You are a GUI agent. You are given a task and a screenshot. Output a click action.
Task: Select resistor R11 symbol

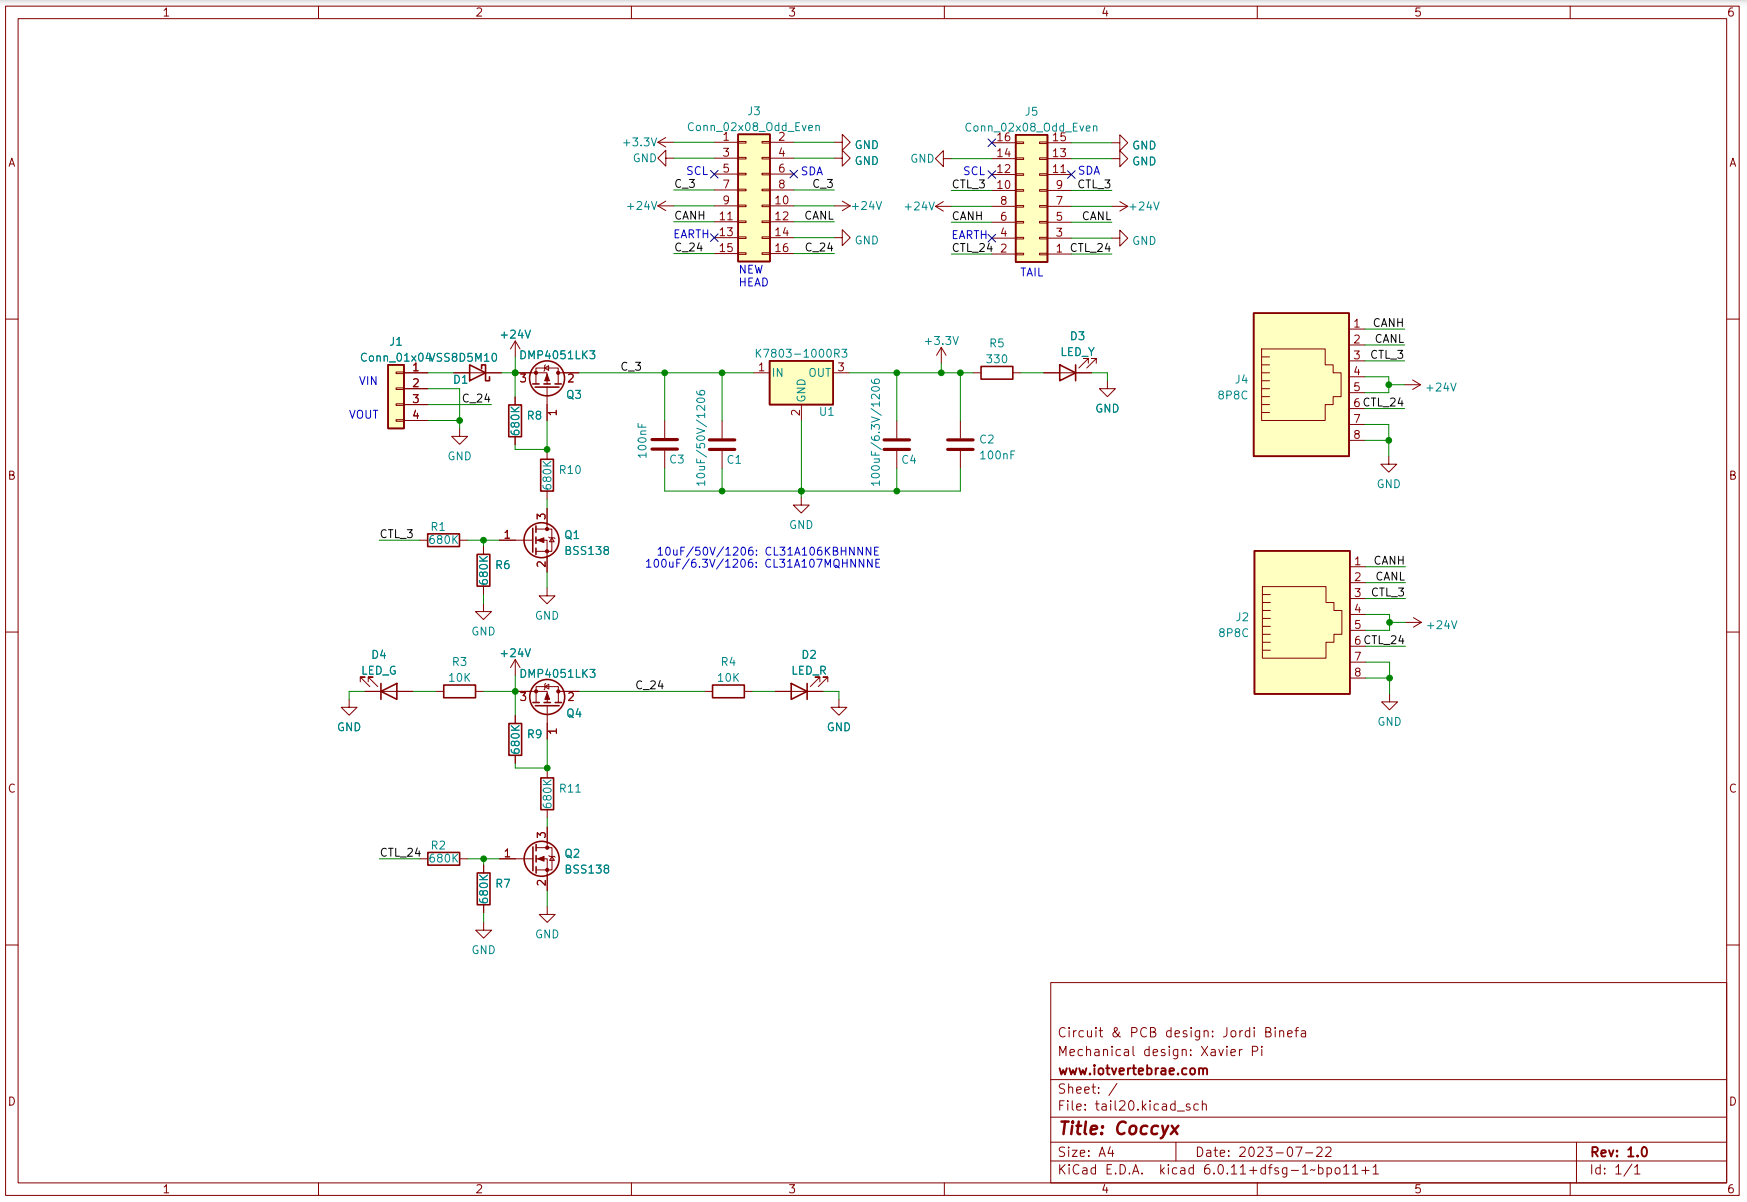point(547,794)
